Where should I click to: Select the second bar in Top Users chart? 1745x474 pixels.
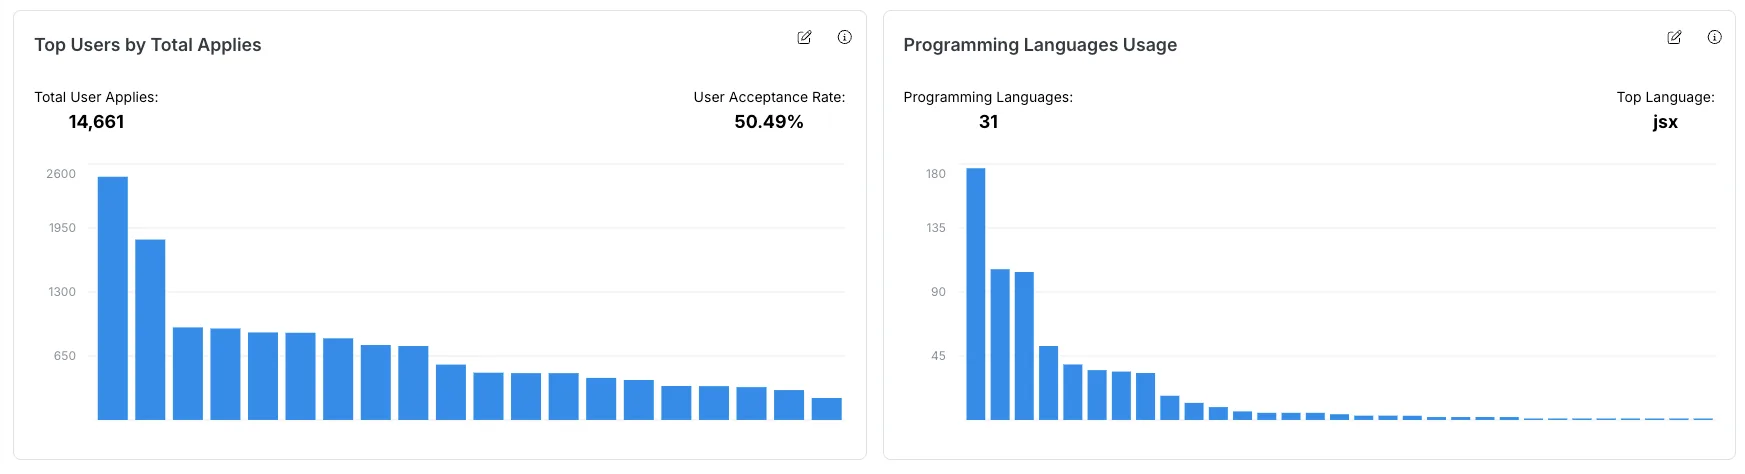[150, 330]
